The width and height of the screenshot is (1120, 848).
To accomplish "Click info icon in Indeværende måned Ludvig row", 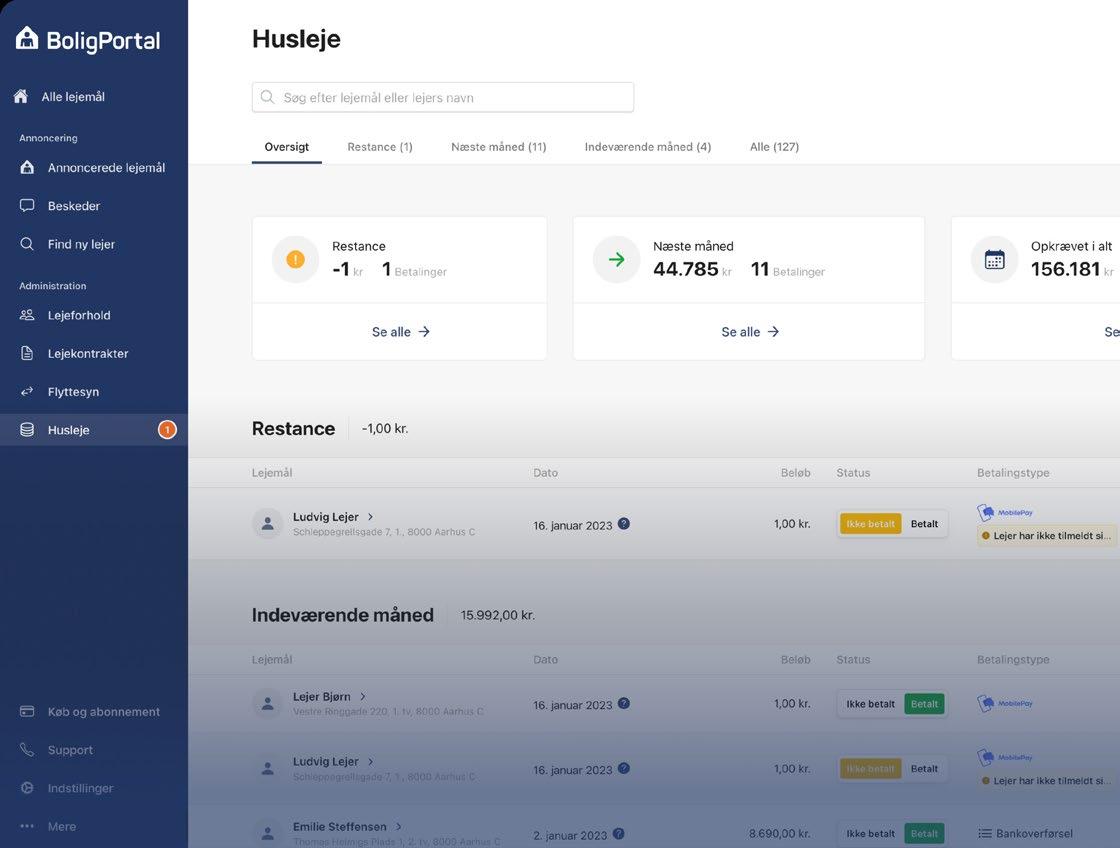I will 624,769.
